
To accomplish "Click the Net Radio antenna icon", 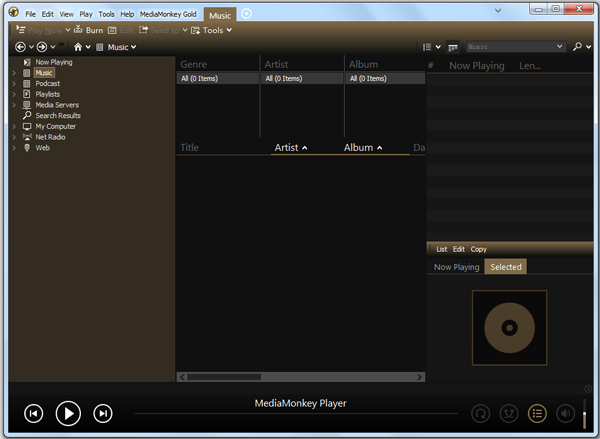I will [27, 137].
